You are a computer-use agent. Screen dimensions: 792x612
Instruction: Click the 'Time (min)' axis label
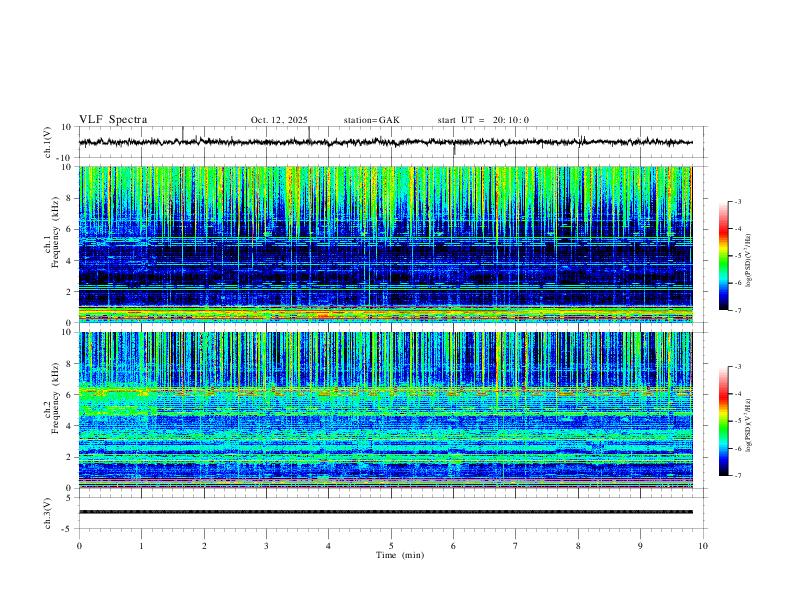click(x=400, y=555)
